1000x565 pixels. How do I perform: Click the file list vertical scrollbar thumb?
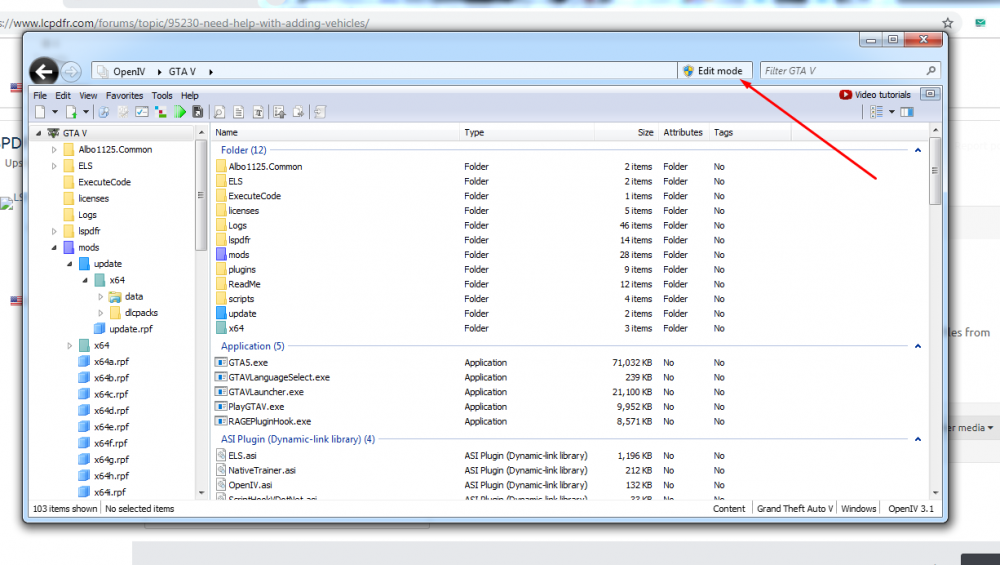click(935, 171)
